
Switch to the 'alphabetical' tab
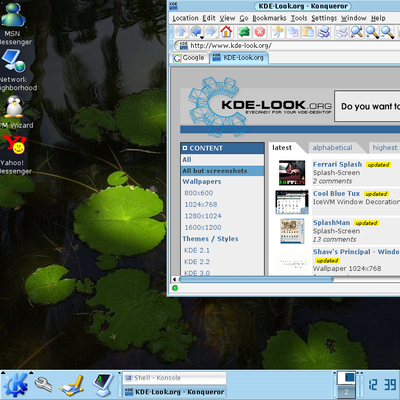tap(332, 148)
